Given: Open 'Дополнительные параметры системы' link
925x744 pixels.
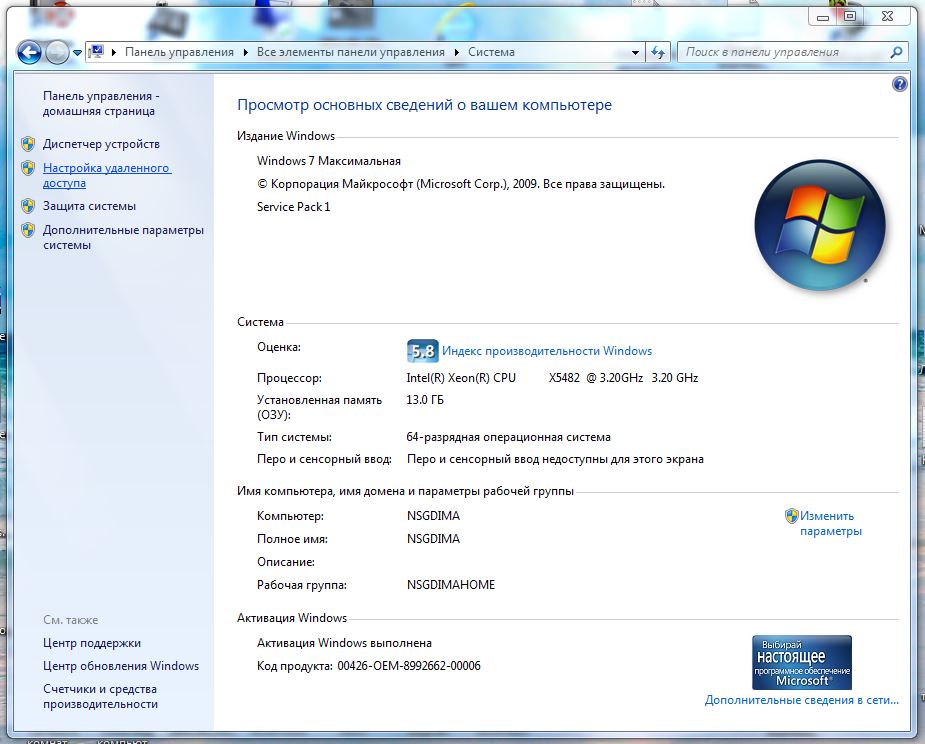Looking at the screenshot, I should (x=123, y=237).
